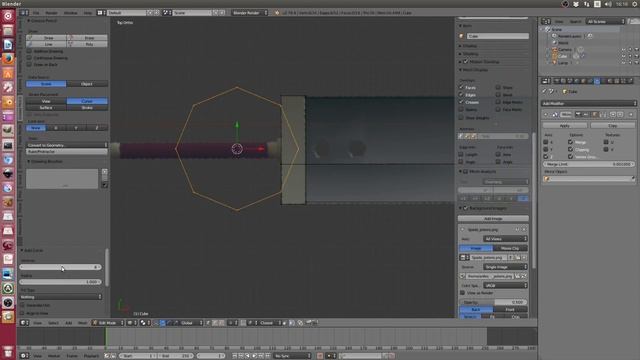Click the OpenGL render image icon in 3D header
Screen dimensions: 640x360
click(x=309, y=323)
